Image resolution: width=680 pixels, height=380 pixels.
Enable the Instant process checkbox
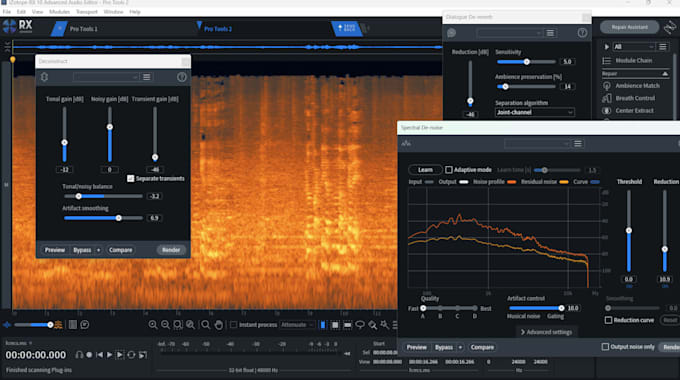point(233,324)
